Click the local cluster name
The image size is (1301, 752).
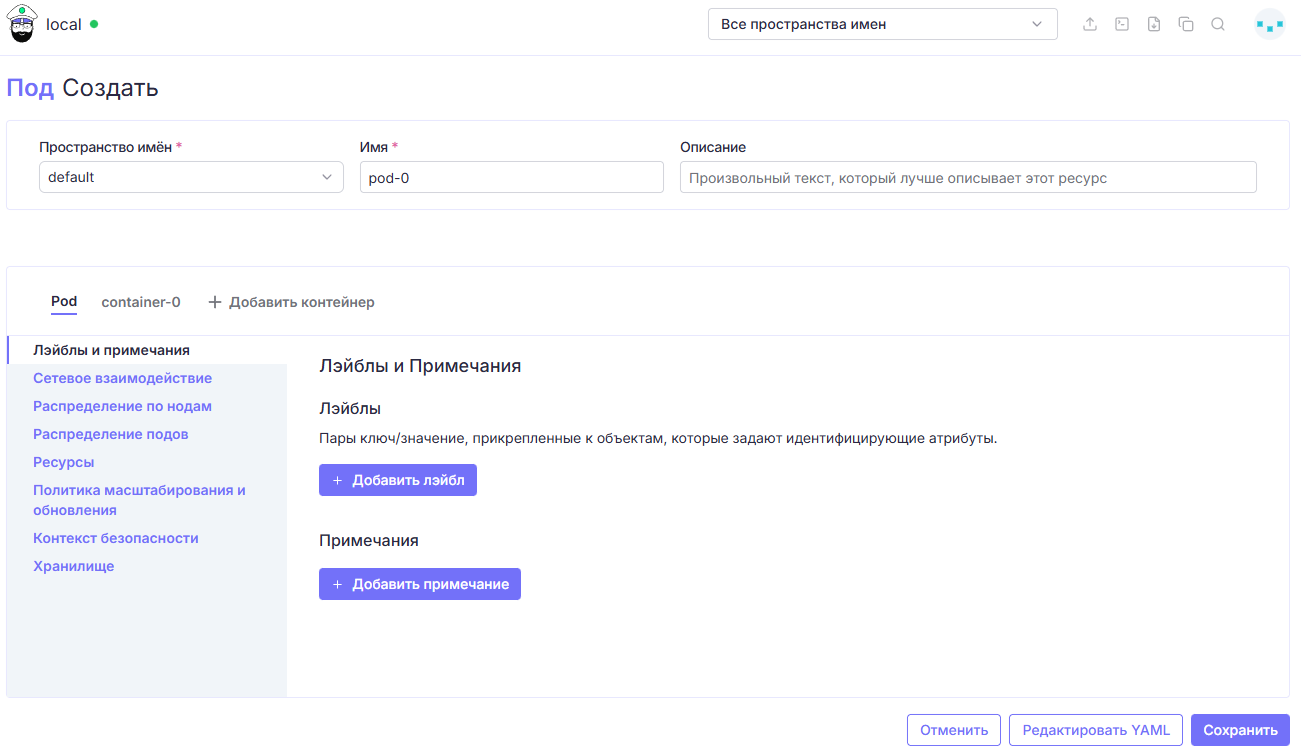[64, 24]
